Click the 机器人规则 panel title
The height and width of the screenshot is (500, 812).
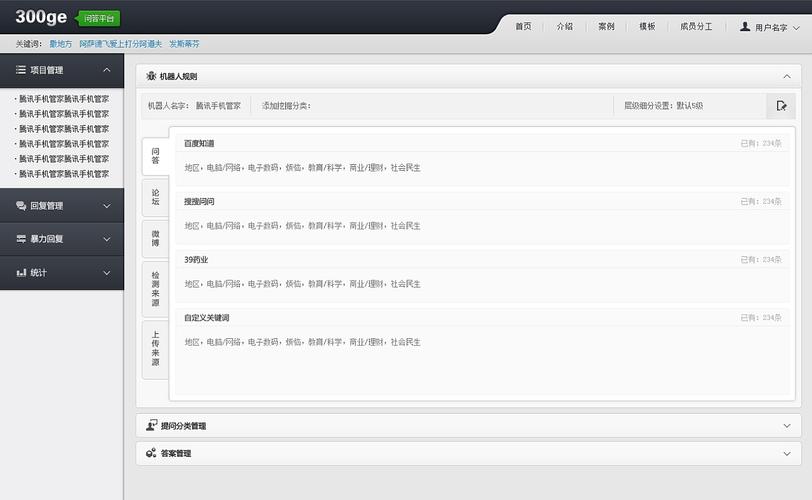[178, 77]
